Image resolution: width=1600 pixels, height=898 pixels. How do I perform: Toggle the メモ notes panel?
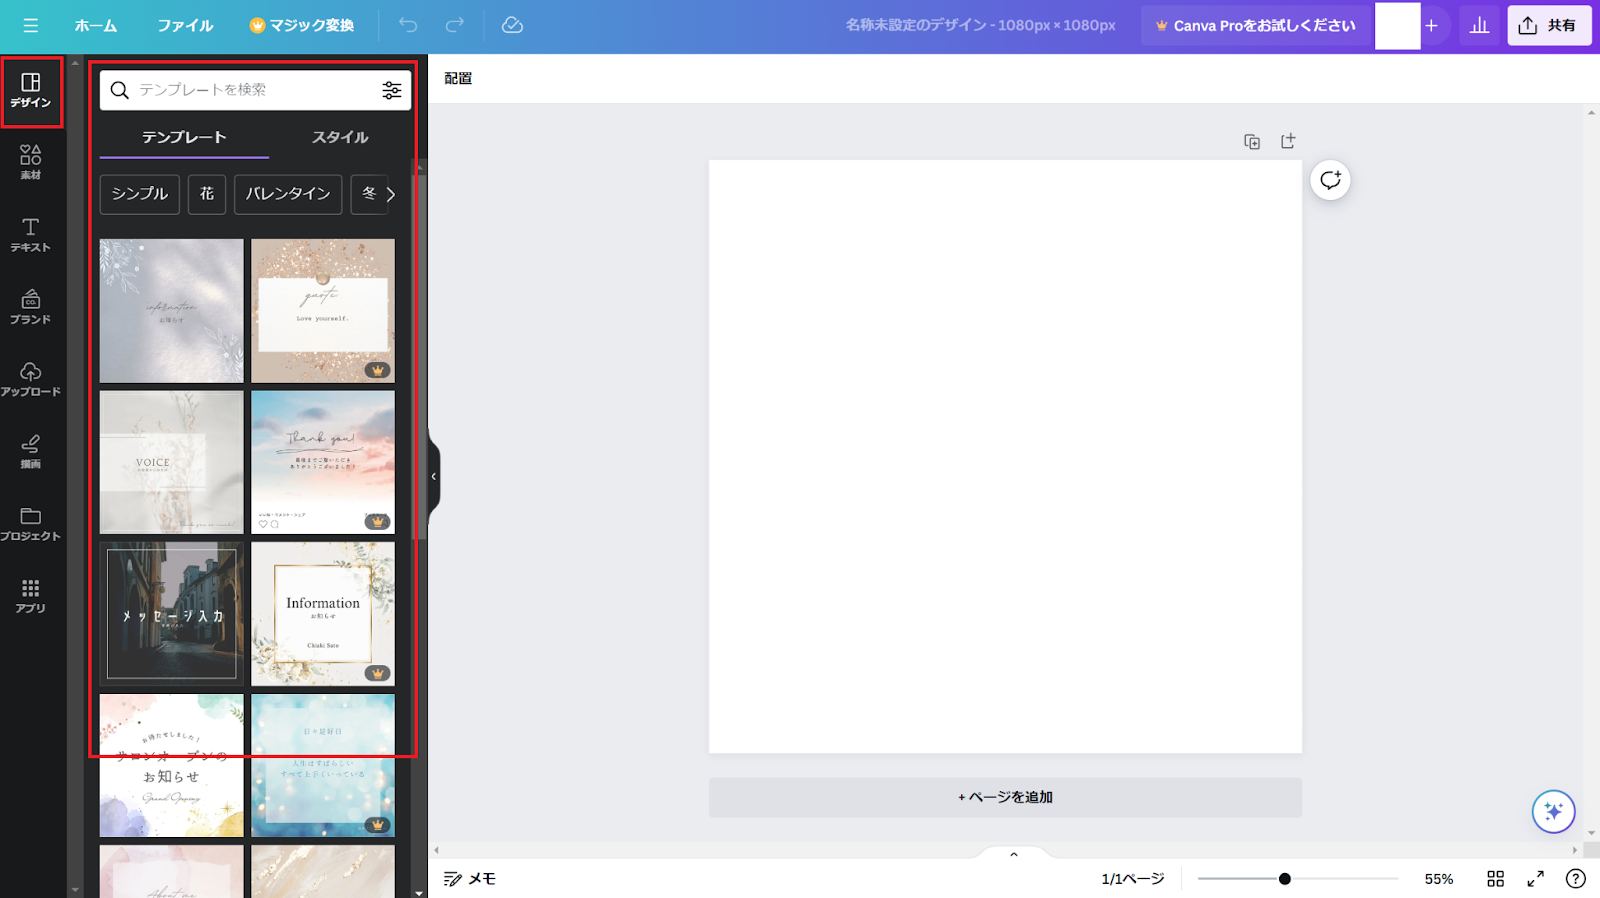tap(470, 878)
